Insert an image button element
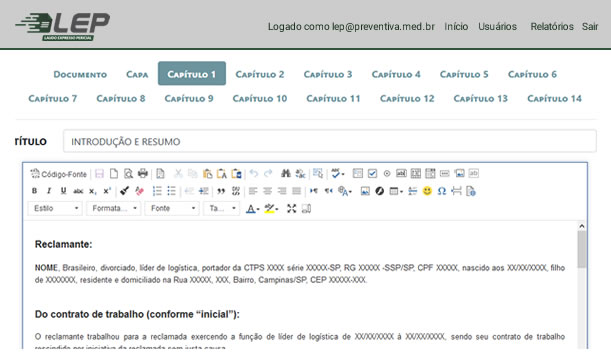The width and height of the screenshot is (611, 364). (459, 173)
